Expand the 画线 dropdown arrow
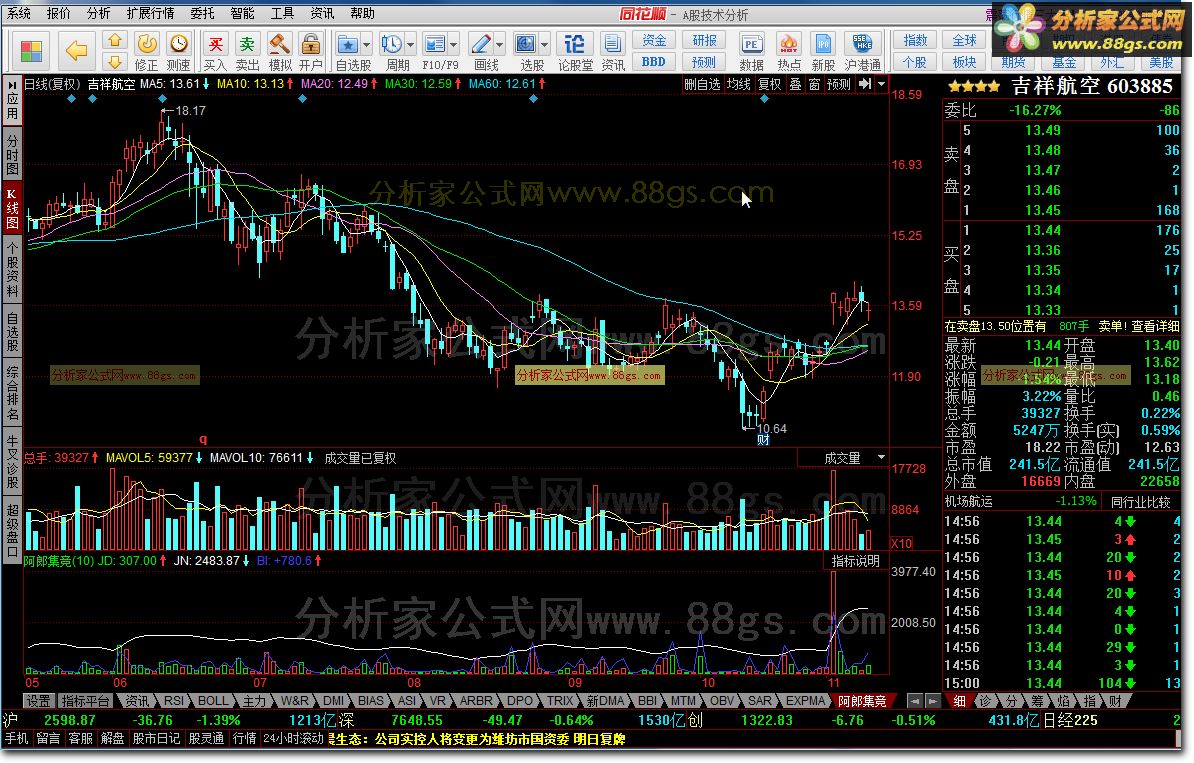Image resolution: width=1194 pixels, height=763 pixels. [500, 44]
